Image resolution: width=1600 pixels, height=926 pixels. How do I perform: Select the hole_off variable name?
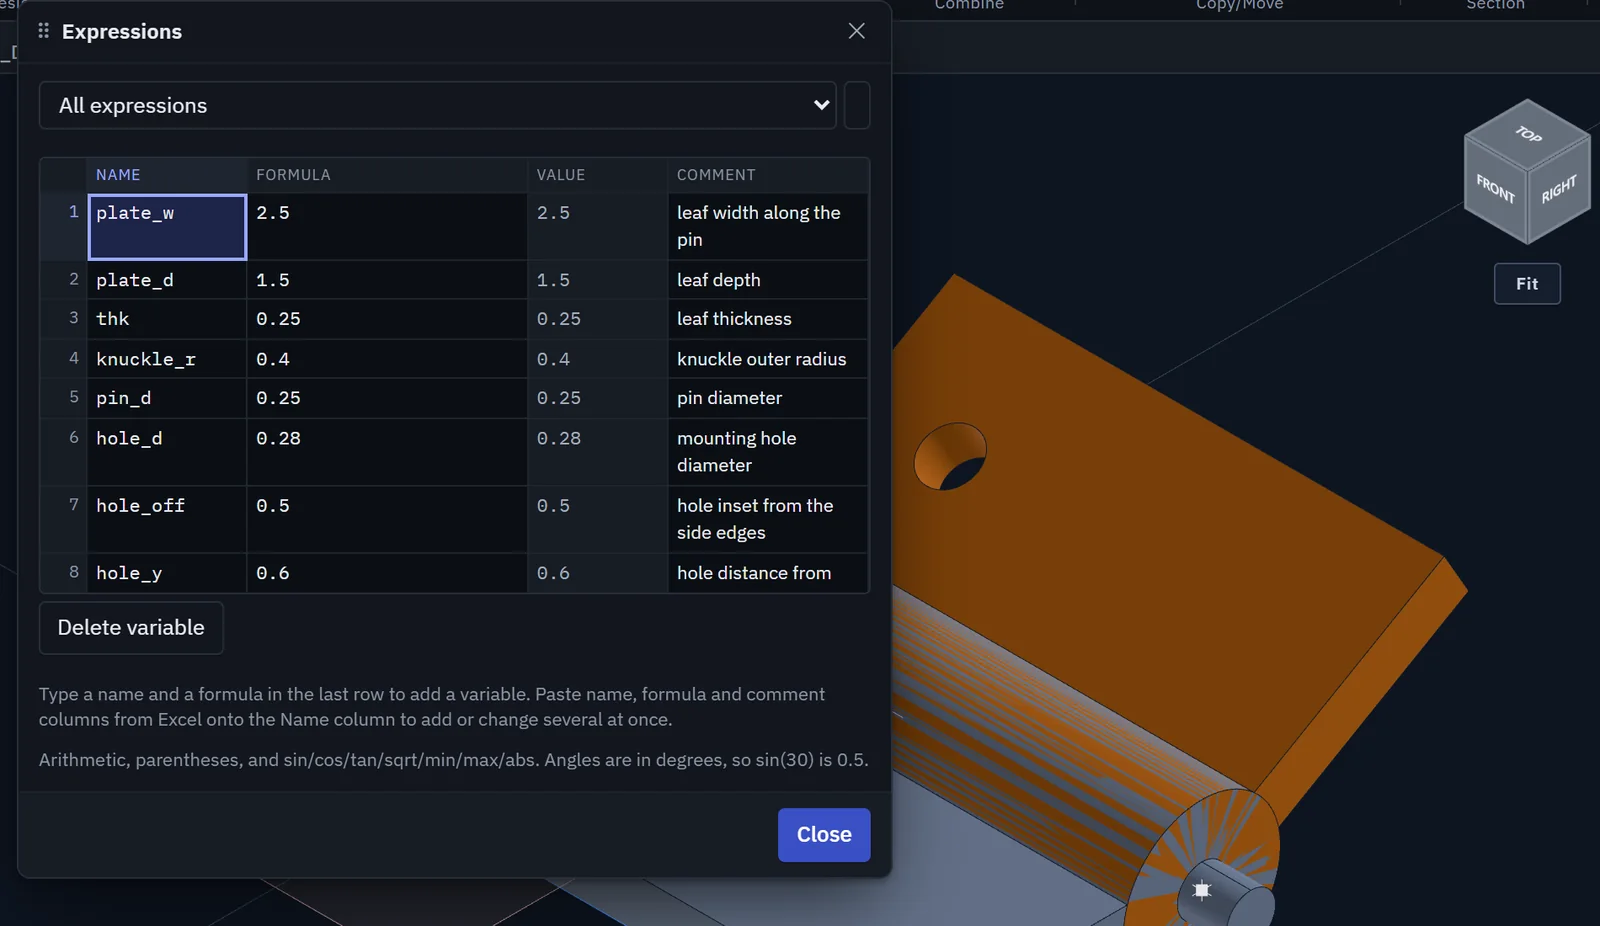[x=167, y=519]
